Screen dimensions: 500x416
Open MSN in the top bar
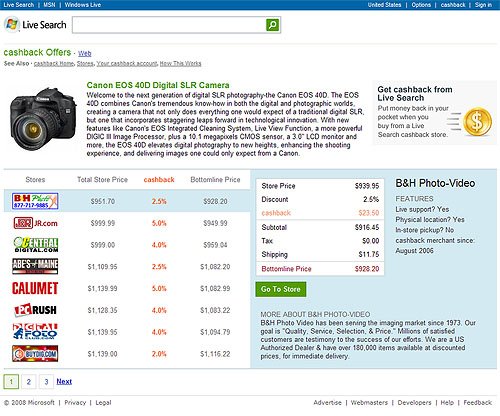[x=49, y=5]
